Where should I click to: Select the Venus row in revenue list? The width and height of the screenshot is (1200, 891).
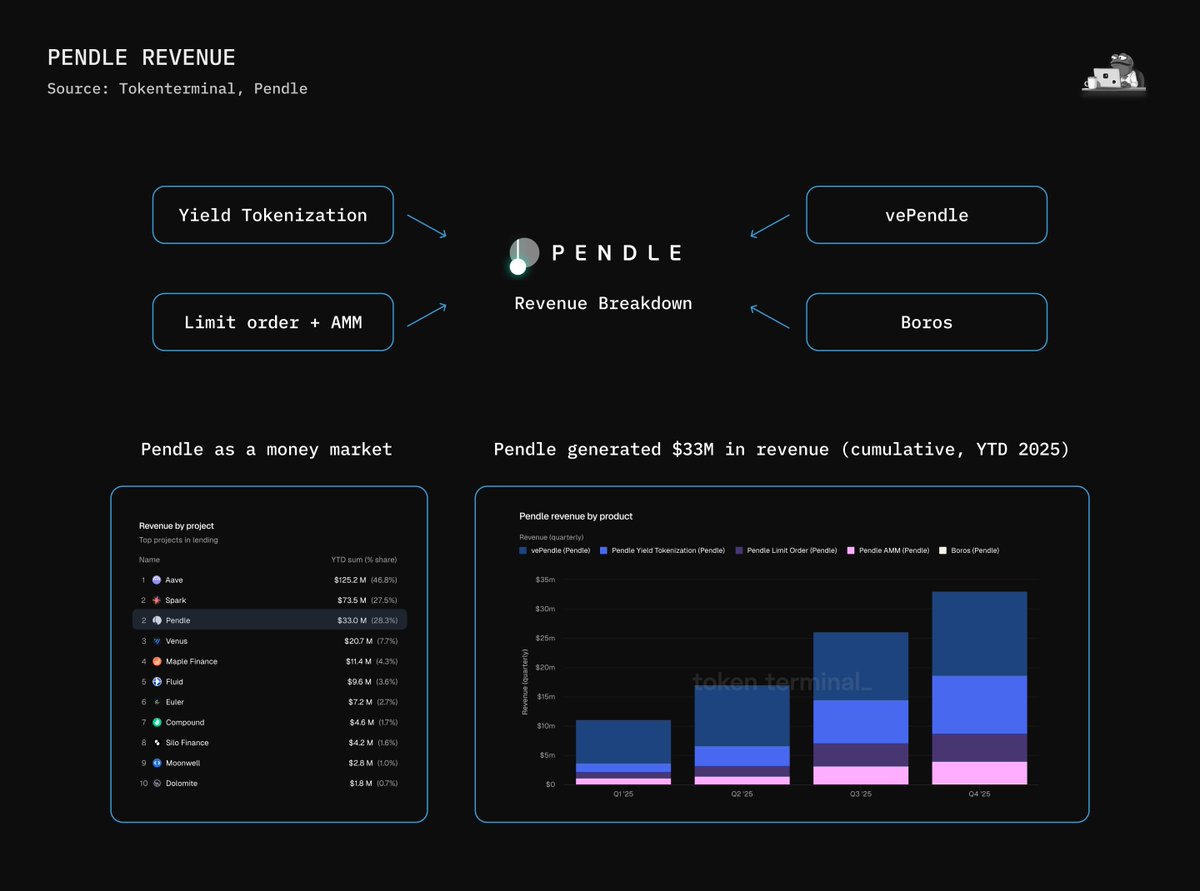click(x=269, y=641)
